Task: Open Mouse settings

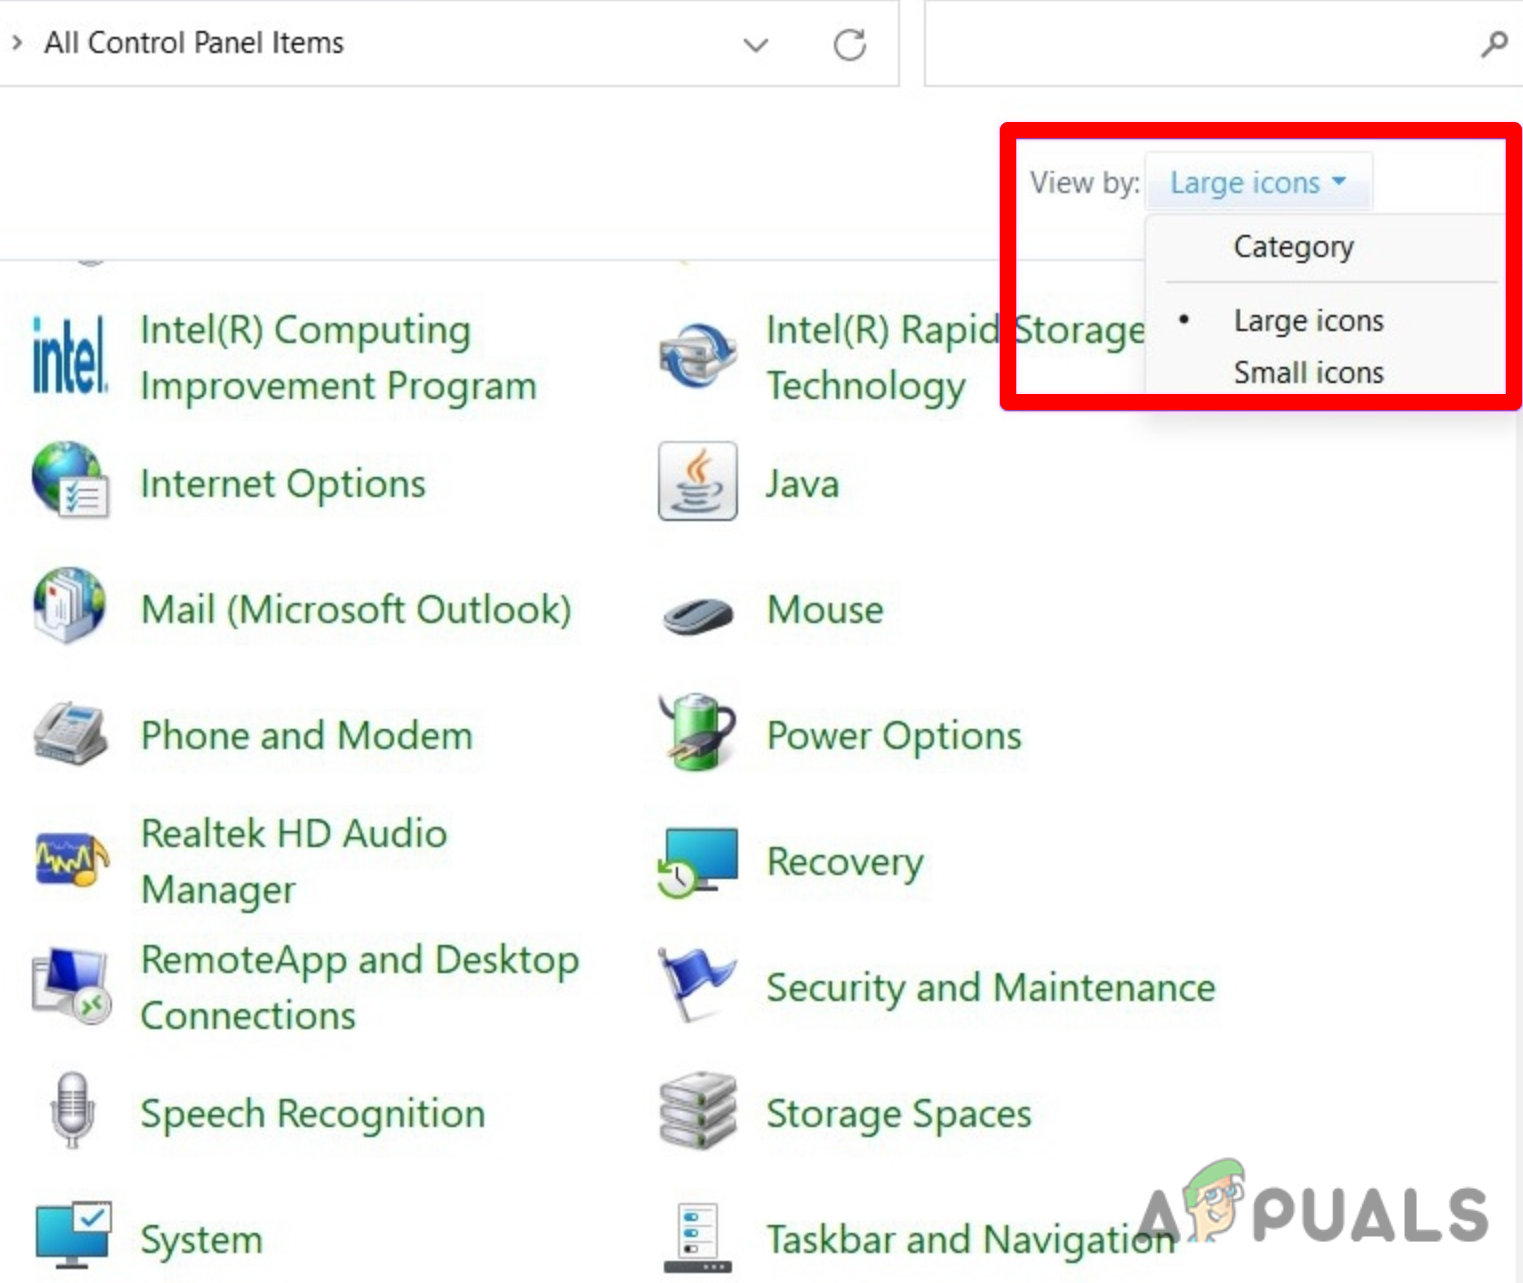Action: click(824, 610)
